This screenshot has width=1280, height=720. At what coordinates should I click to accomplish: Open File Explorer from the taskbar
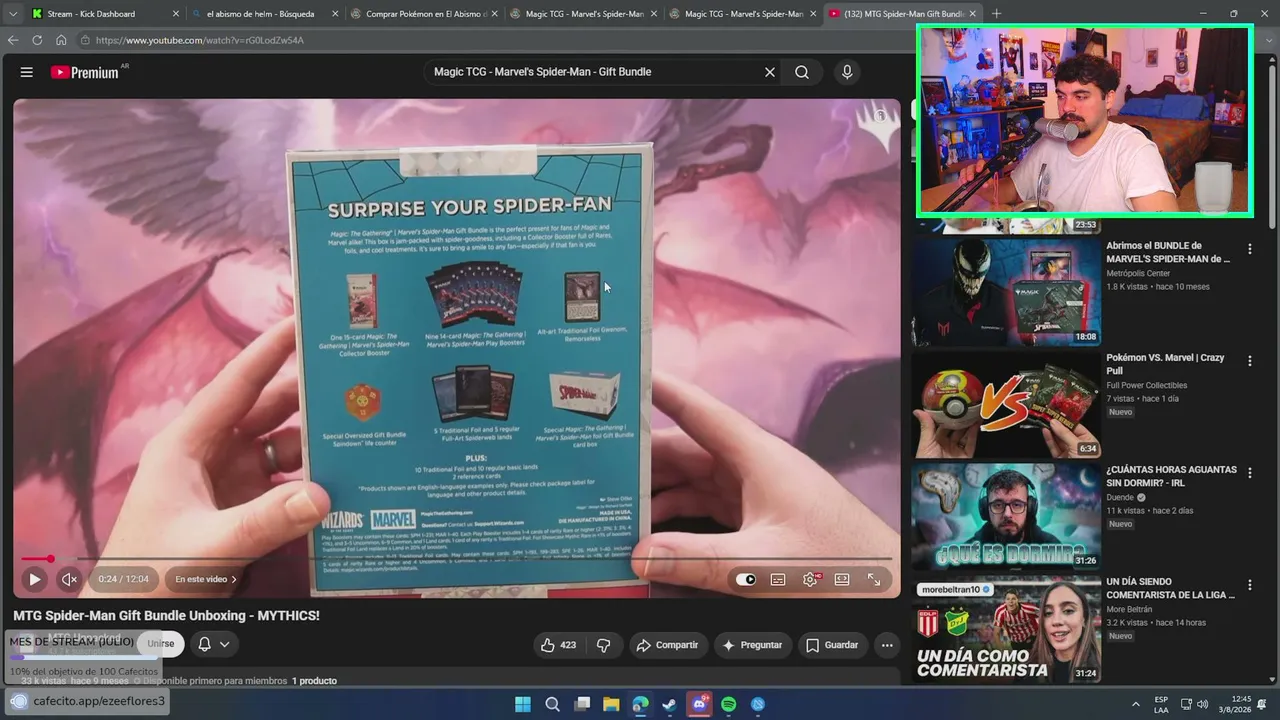coord(611,704)
